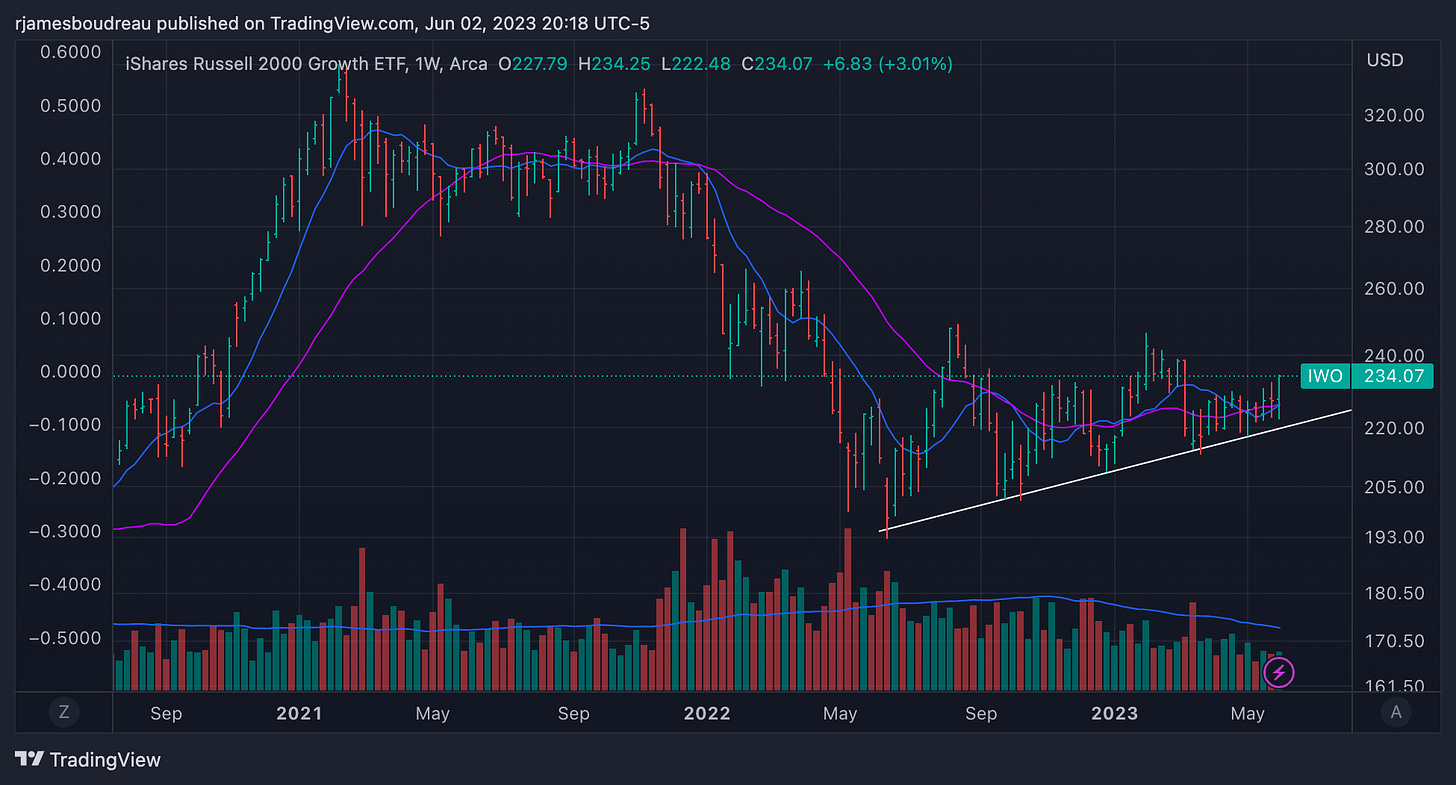The image size is (1456, 785).
Task: Click the −0.4000 left scale label
Action: (65, 585)
